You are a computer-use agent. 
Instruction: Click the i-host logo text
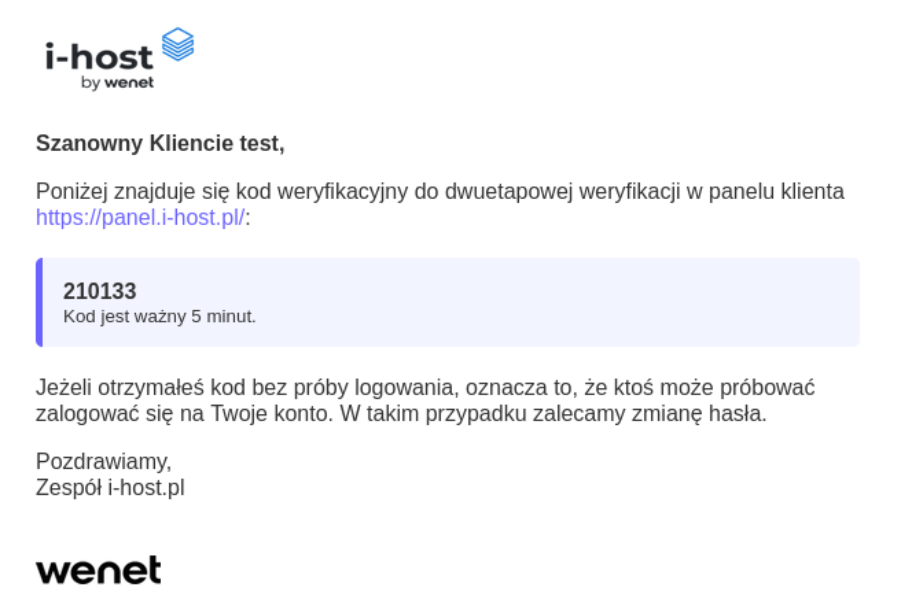[99, 56]
